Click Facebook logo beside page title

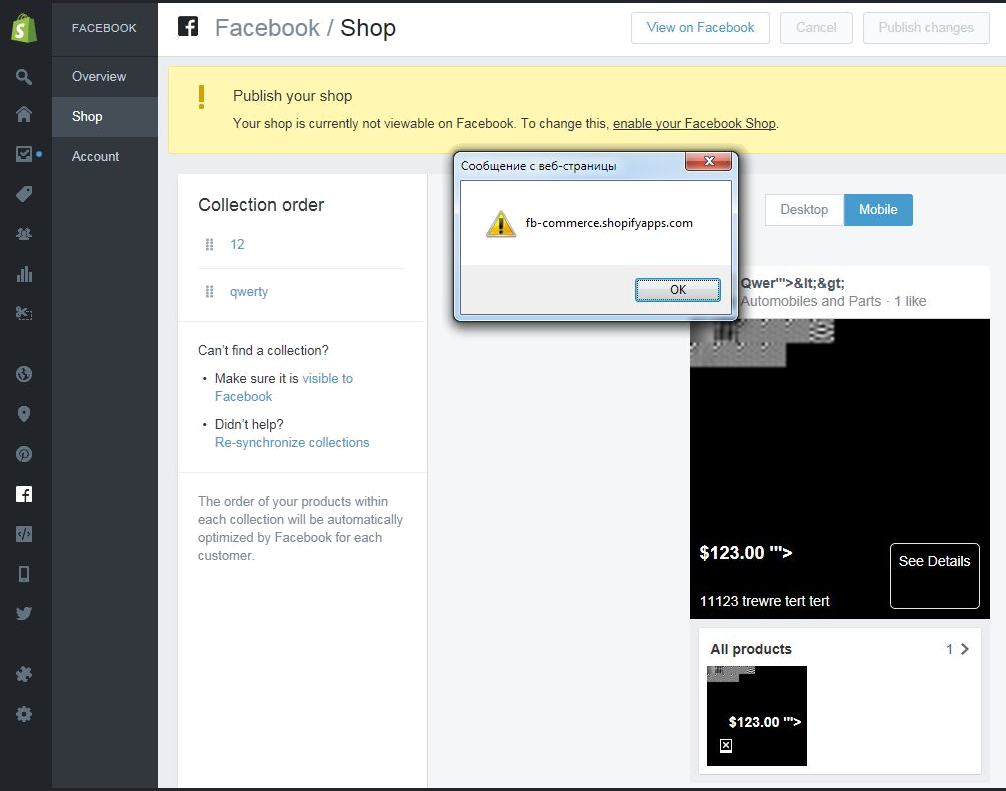click(x=188, y=27)
